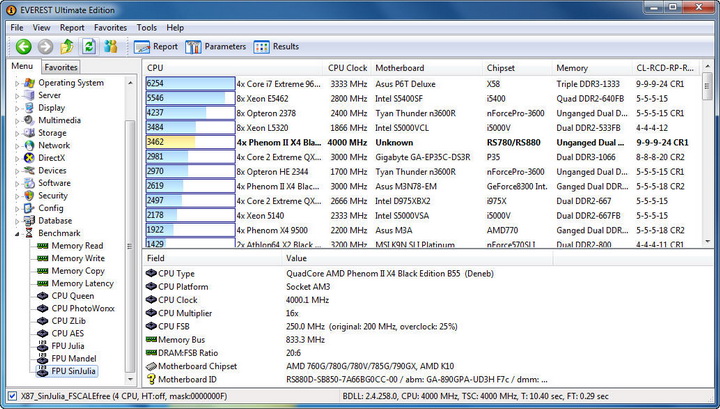This screenshot has width=720, height=409.
Task: Open the Memory Read benchmark
Action: click(x=77, y=246)
